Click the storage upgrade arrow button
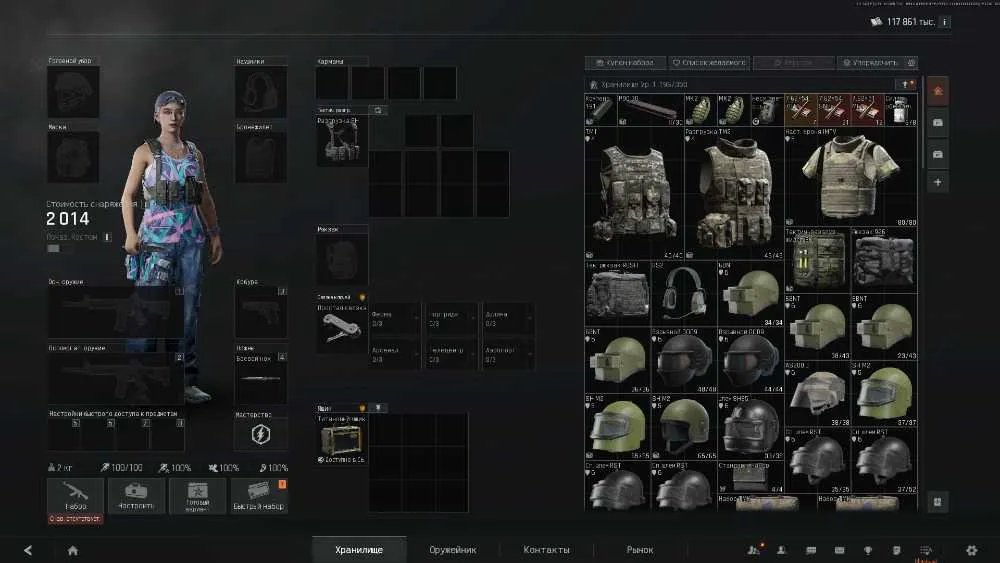 [x=906, y=84]
